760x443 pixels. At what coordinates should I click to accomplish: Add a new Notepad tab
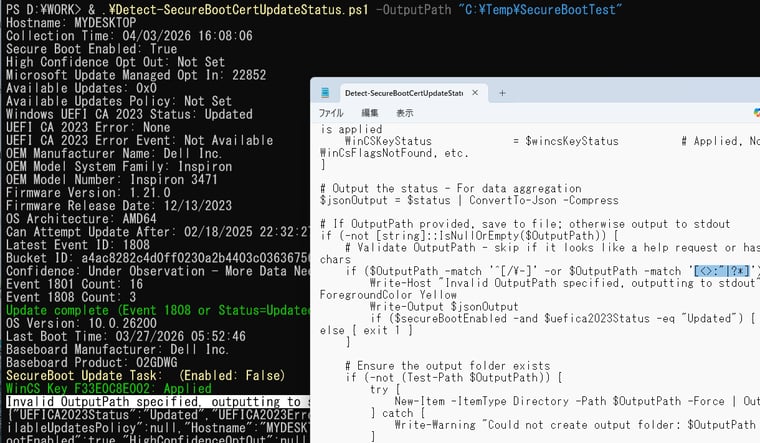pos(502,93)
